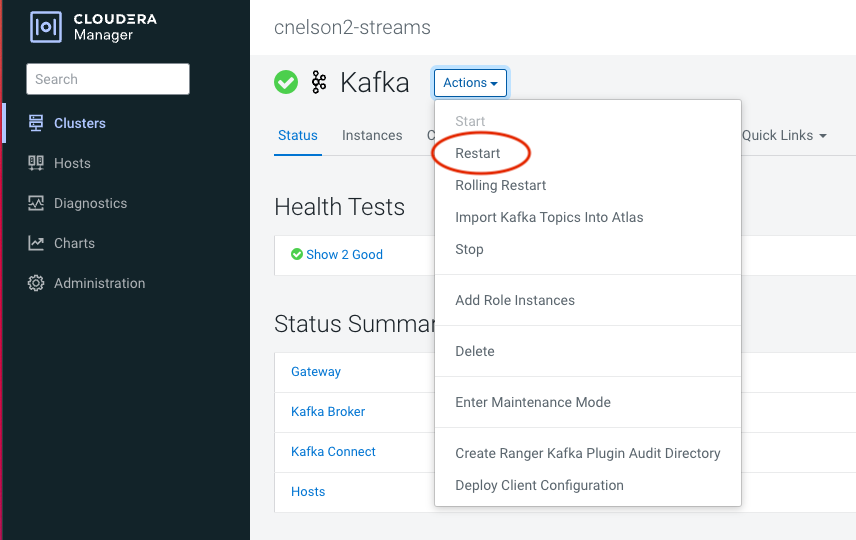
Task: Choose Enter Maintenance Mode
Action: (x=533, y=402)
